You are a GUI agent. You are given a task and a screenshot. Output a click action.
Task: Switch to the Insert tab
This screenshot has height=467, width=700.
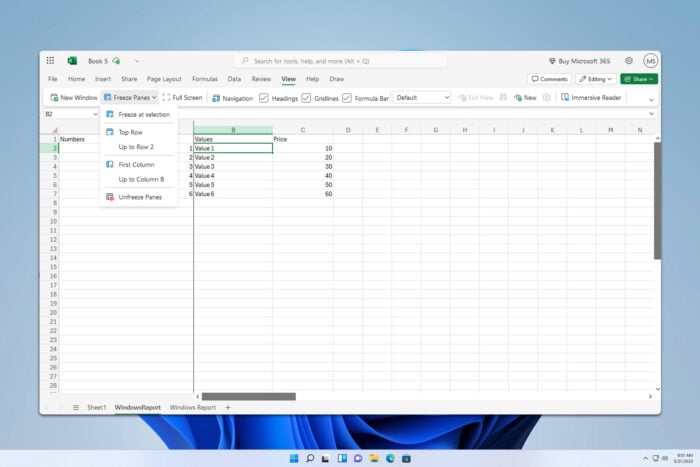[x=103, y=79]
